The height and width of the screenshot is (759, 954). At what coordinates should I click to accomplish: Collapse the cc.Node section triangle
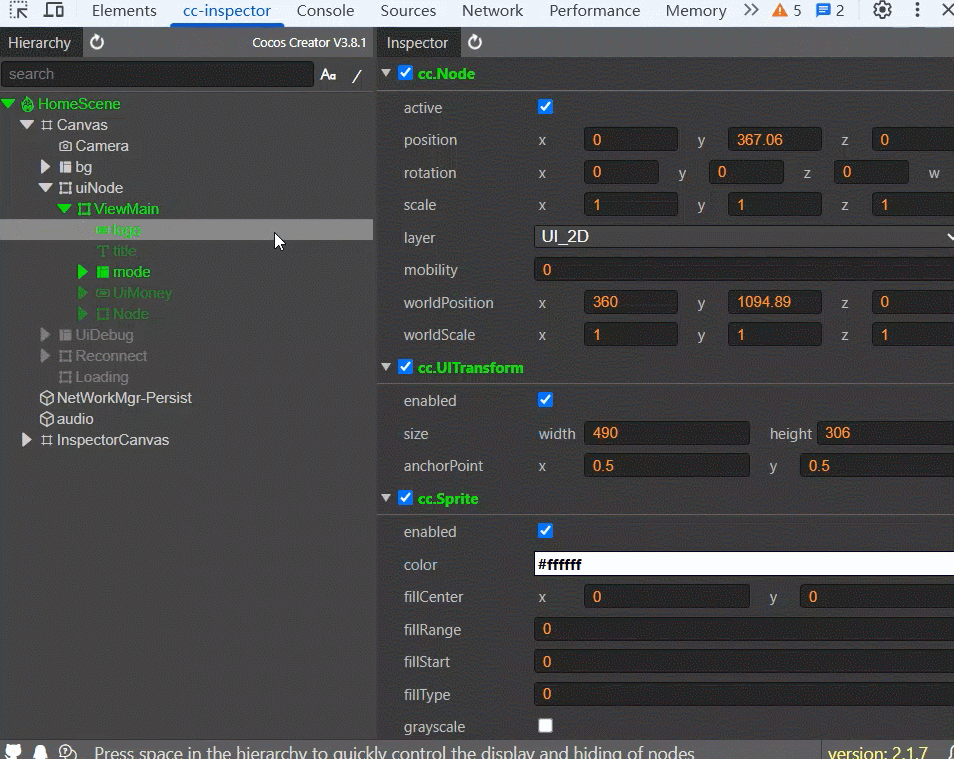tap(386, 73)
